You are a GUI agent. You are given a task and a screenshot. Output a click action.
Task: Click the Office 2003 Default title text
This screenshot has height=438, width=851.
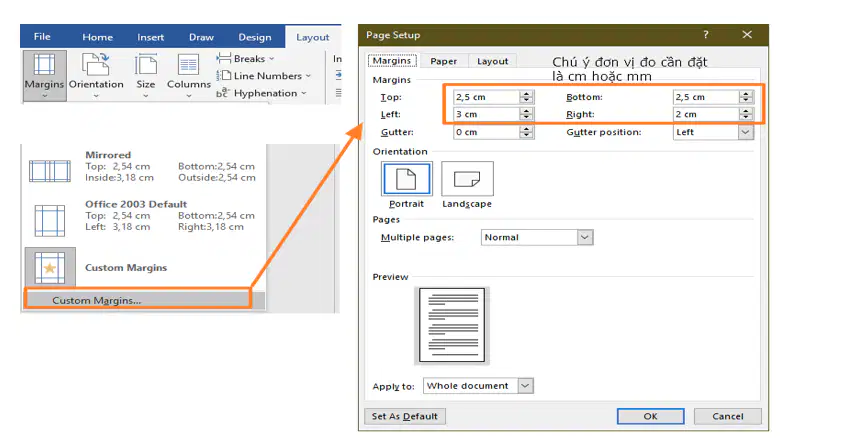[136, 204]
